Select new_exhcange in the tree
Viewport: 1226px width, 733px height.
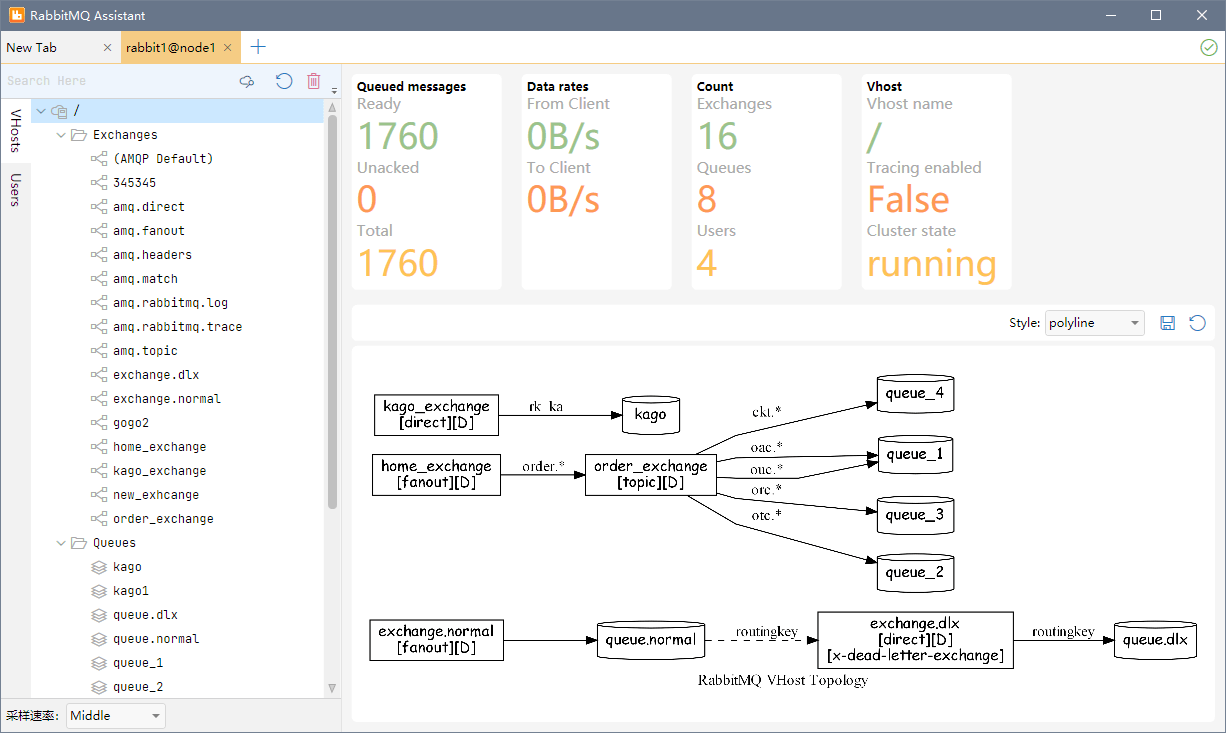(156, 495)
